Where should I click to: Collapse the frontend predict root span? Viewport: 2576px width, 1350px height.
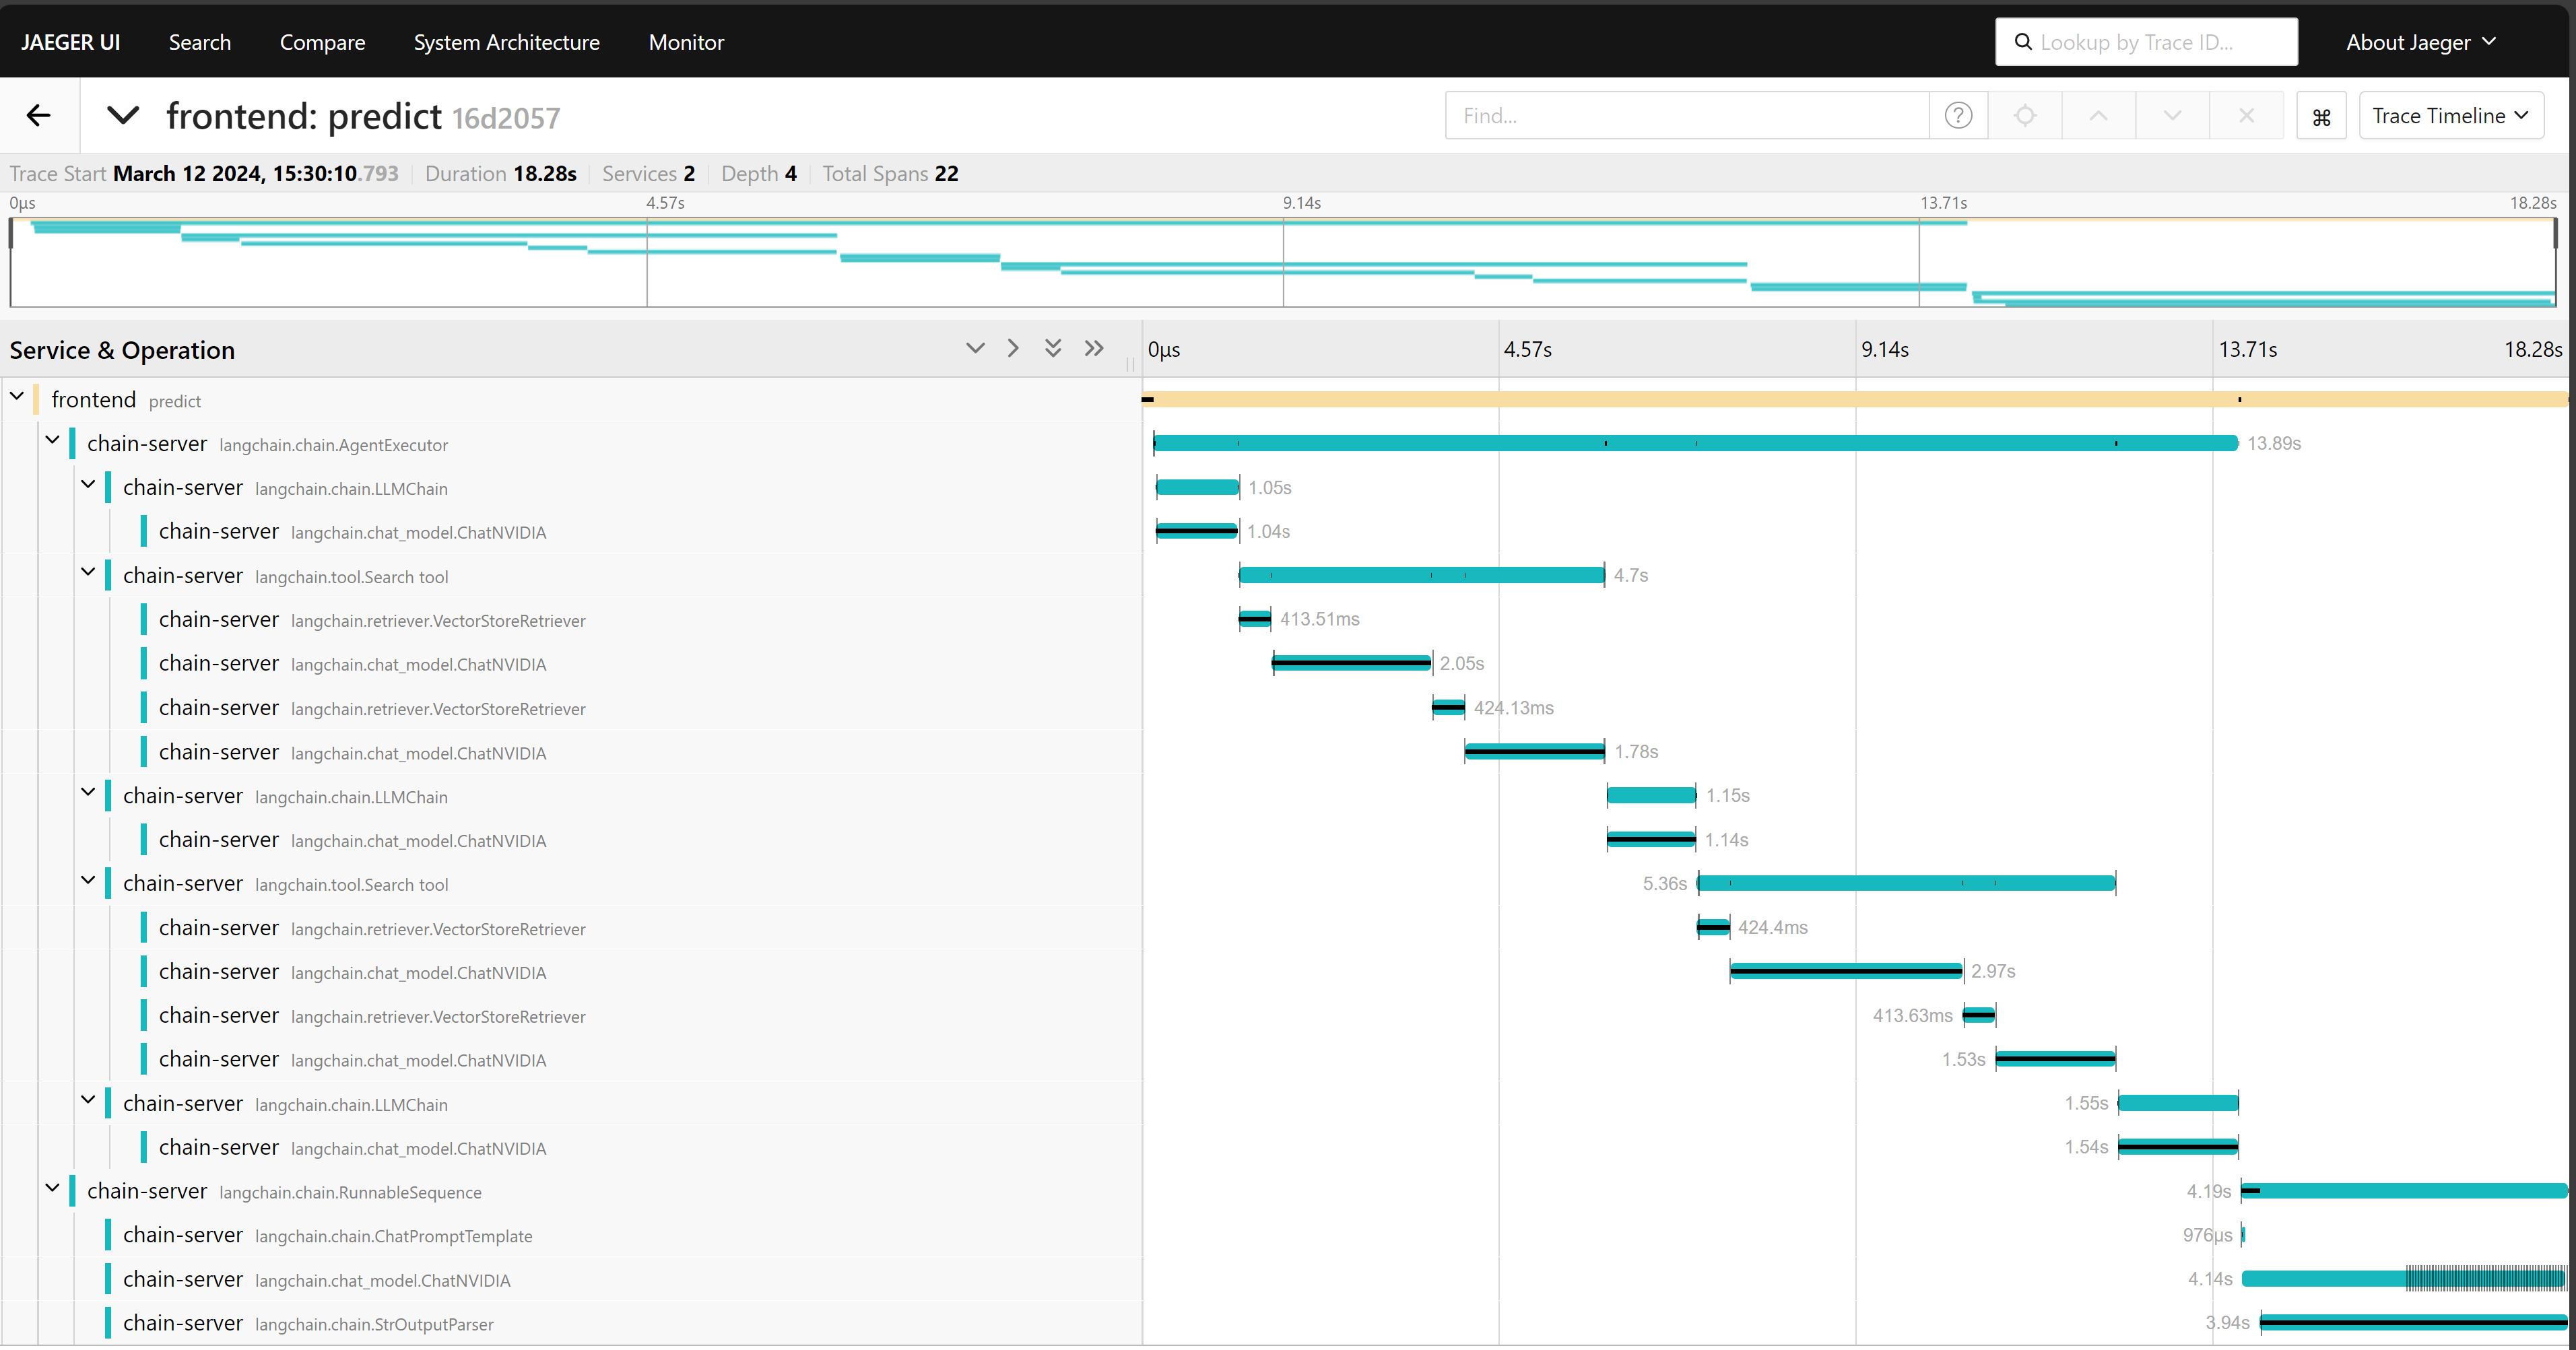17,398
